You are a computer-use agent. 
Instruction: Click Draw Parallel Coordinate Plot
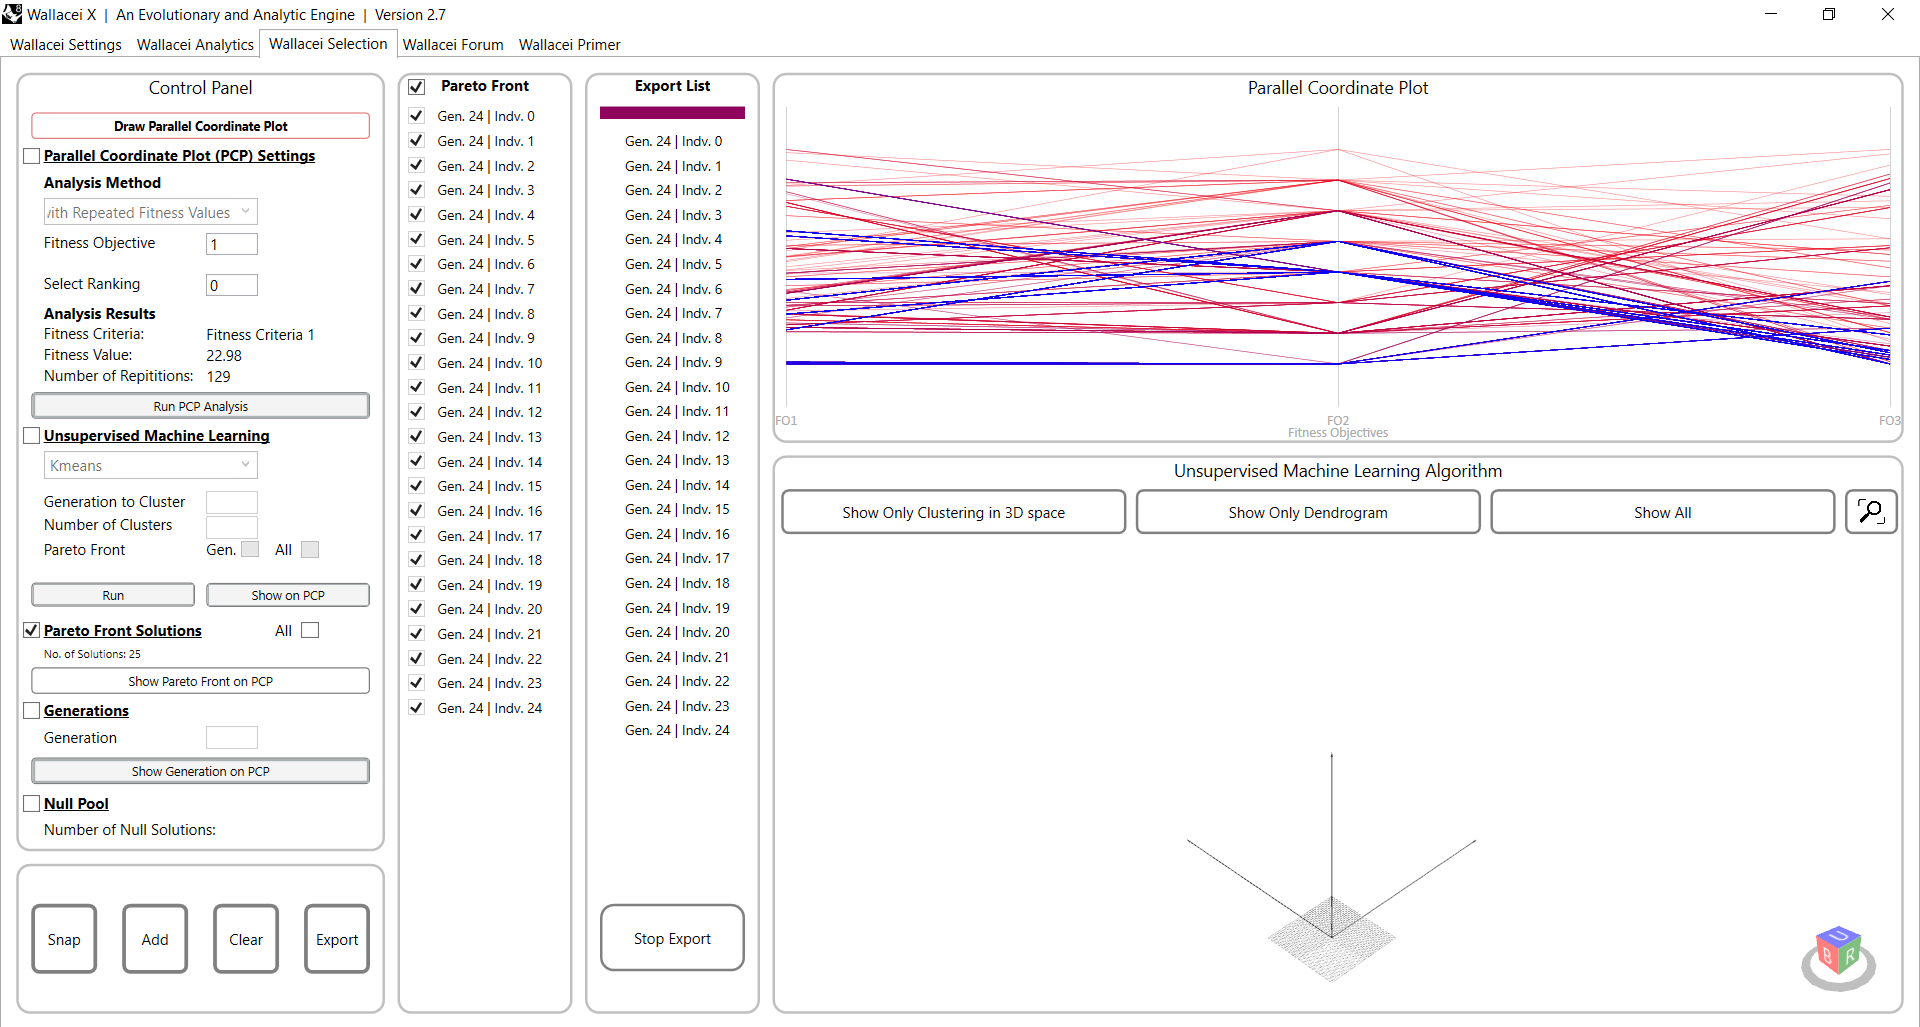(200, 125)
